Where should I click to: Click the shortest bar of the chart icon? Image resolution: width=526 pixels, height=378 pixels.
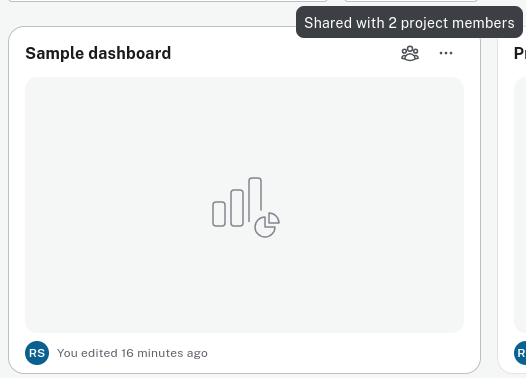click(219, 214)
